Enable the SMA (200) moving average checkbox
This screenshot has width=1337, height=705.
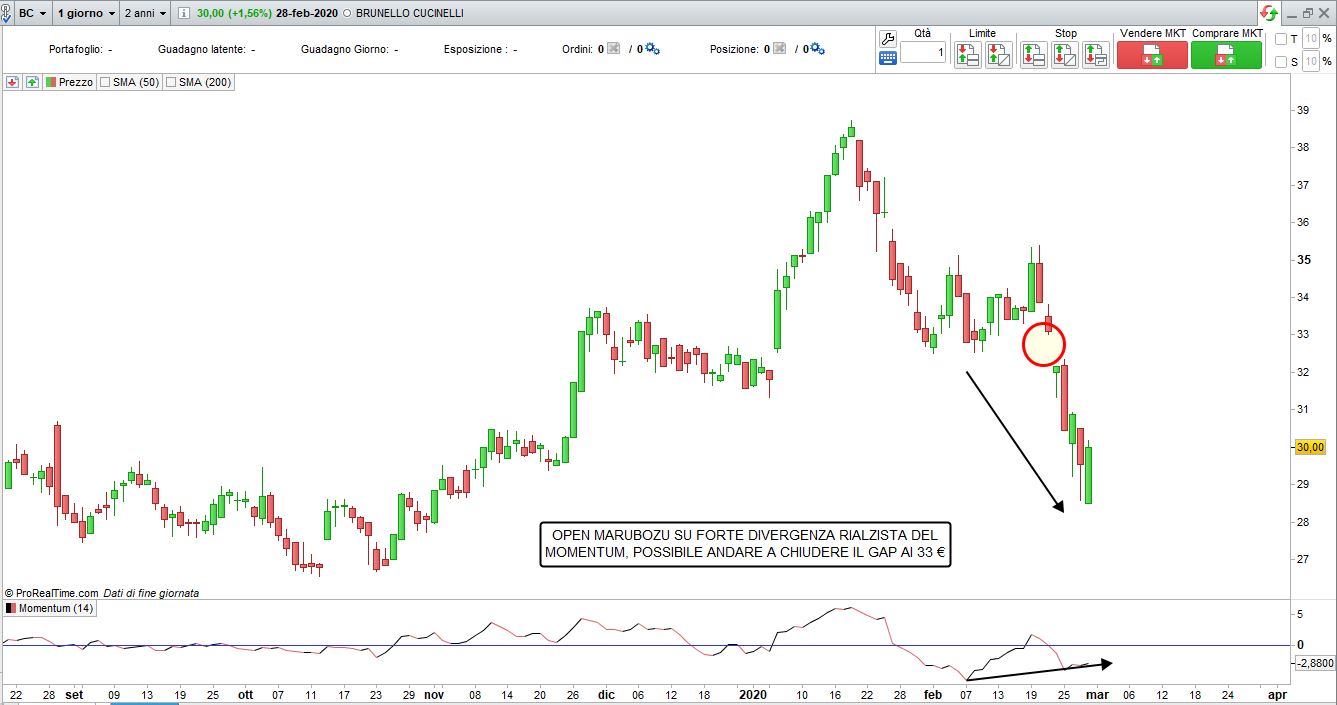170,82
